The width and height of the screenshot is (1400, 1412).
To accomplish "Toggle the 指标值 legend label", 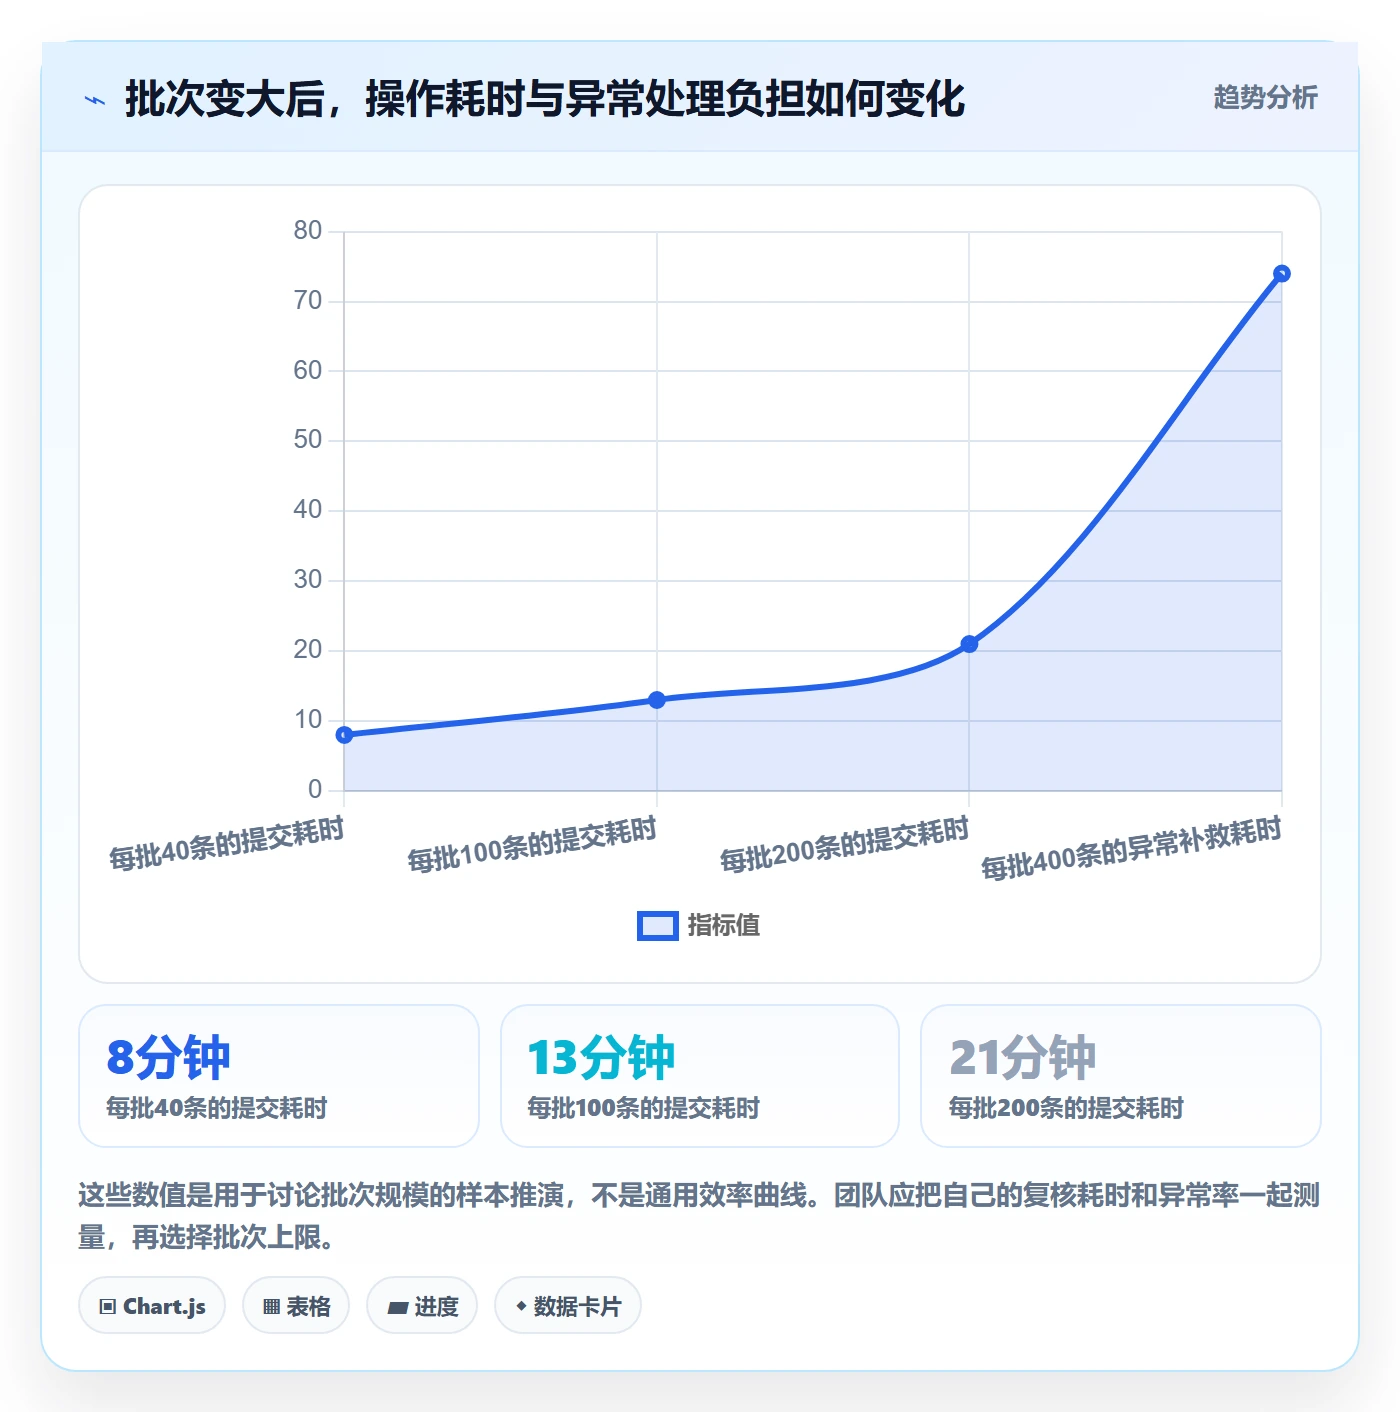I will (724, 926).
